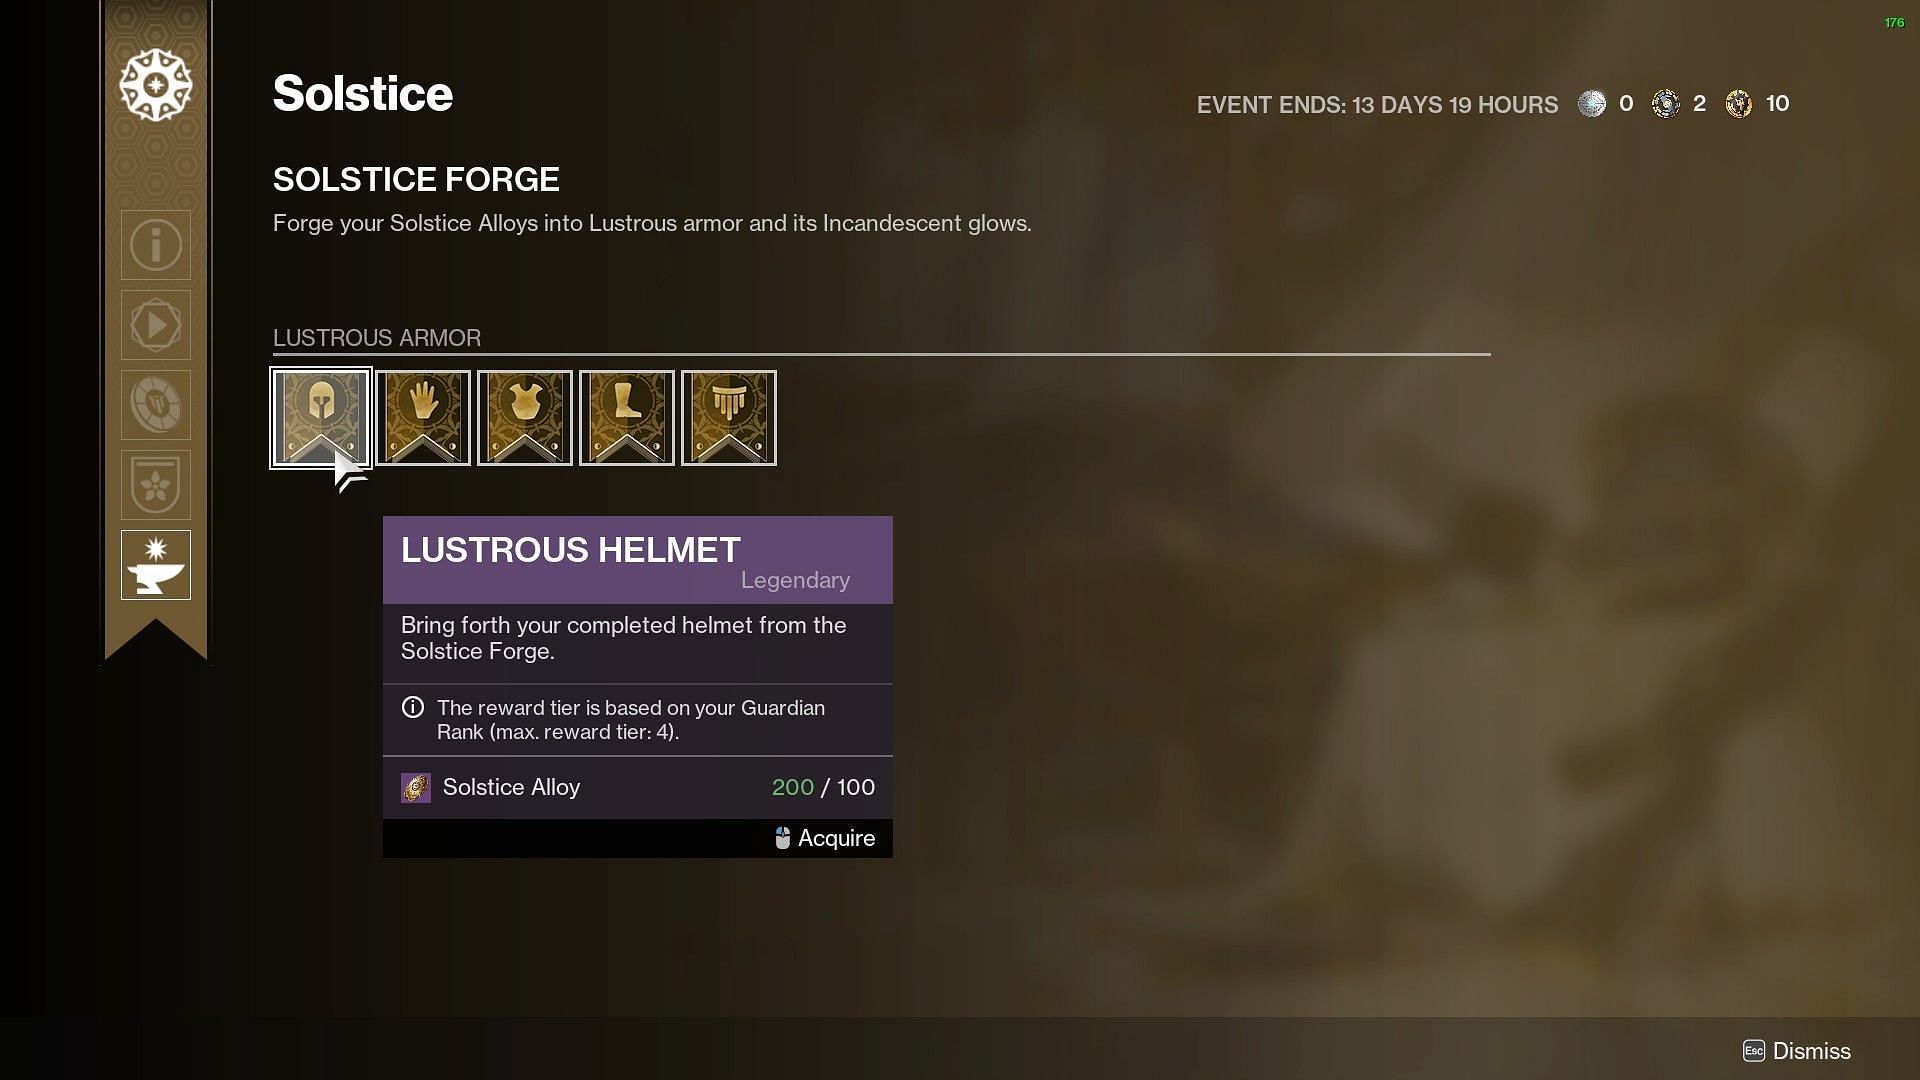Select the Lustrous leg boots icon

[627, 418]
